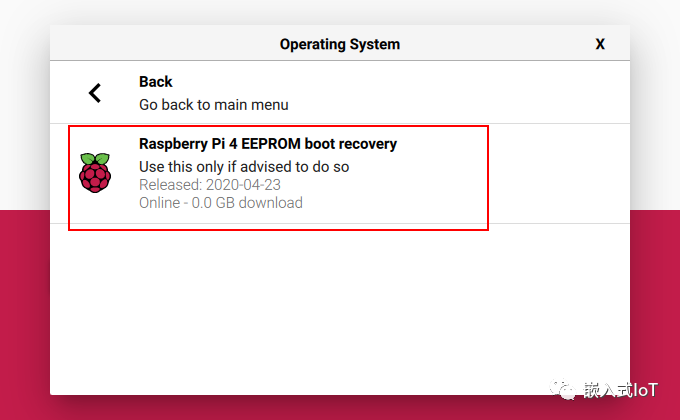Click the 'Go back to main menu' text
The width and height of the screenshot is (680, 420).
[x=213, y=104]
